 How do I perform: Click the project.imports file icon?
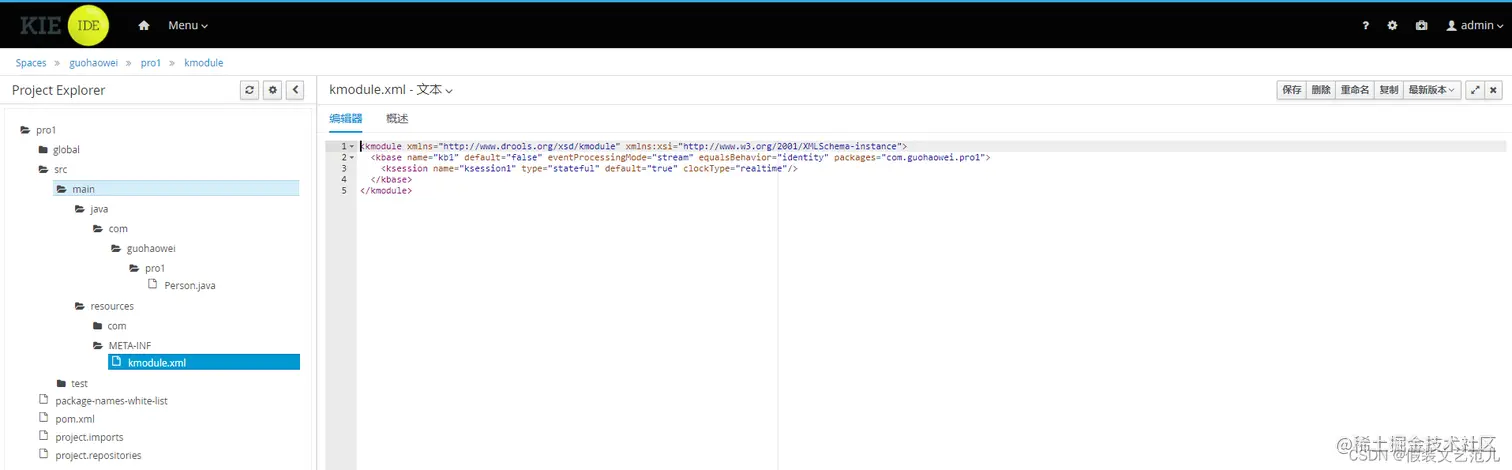pos(43,436)
